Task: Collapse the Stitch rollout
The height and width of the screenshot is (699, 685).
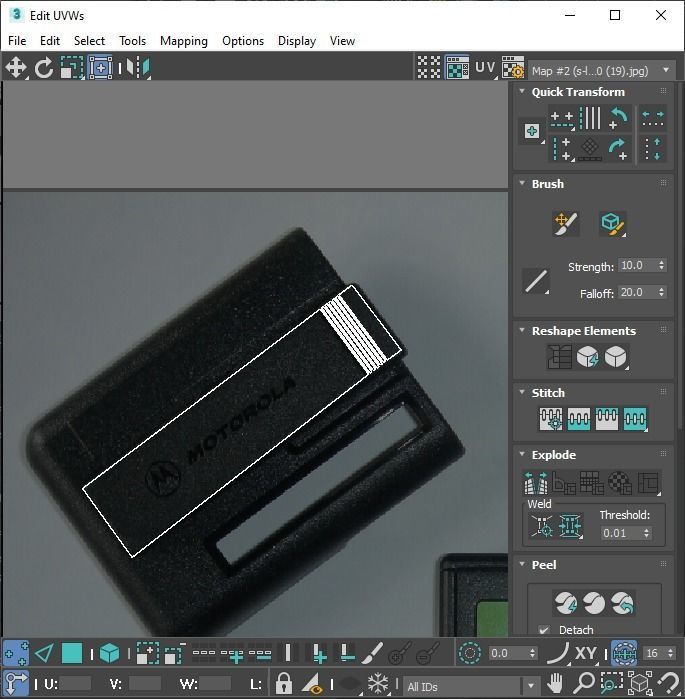Action: point(522,392)
